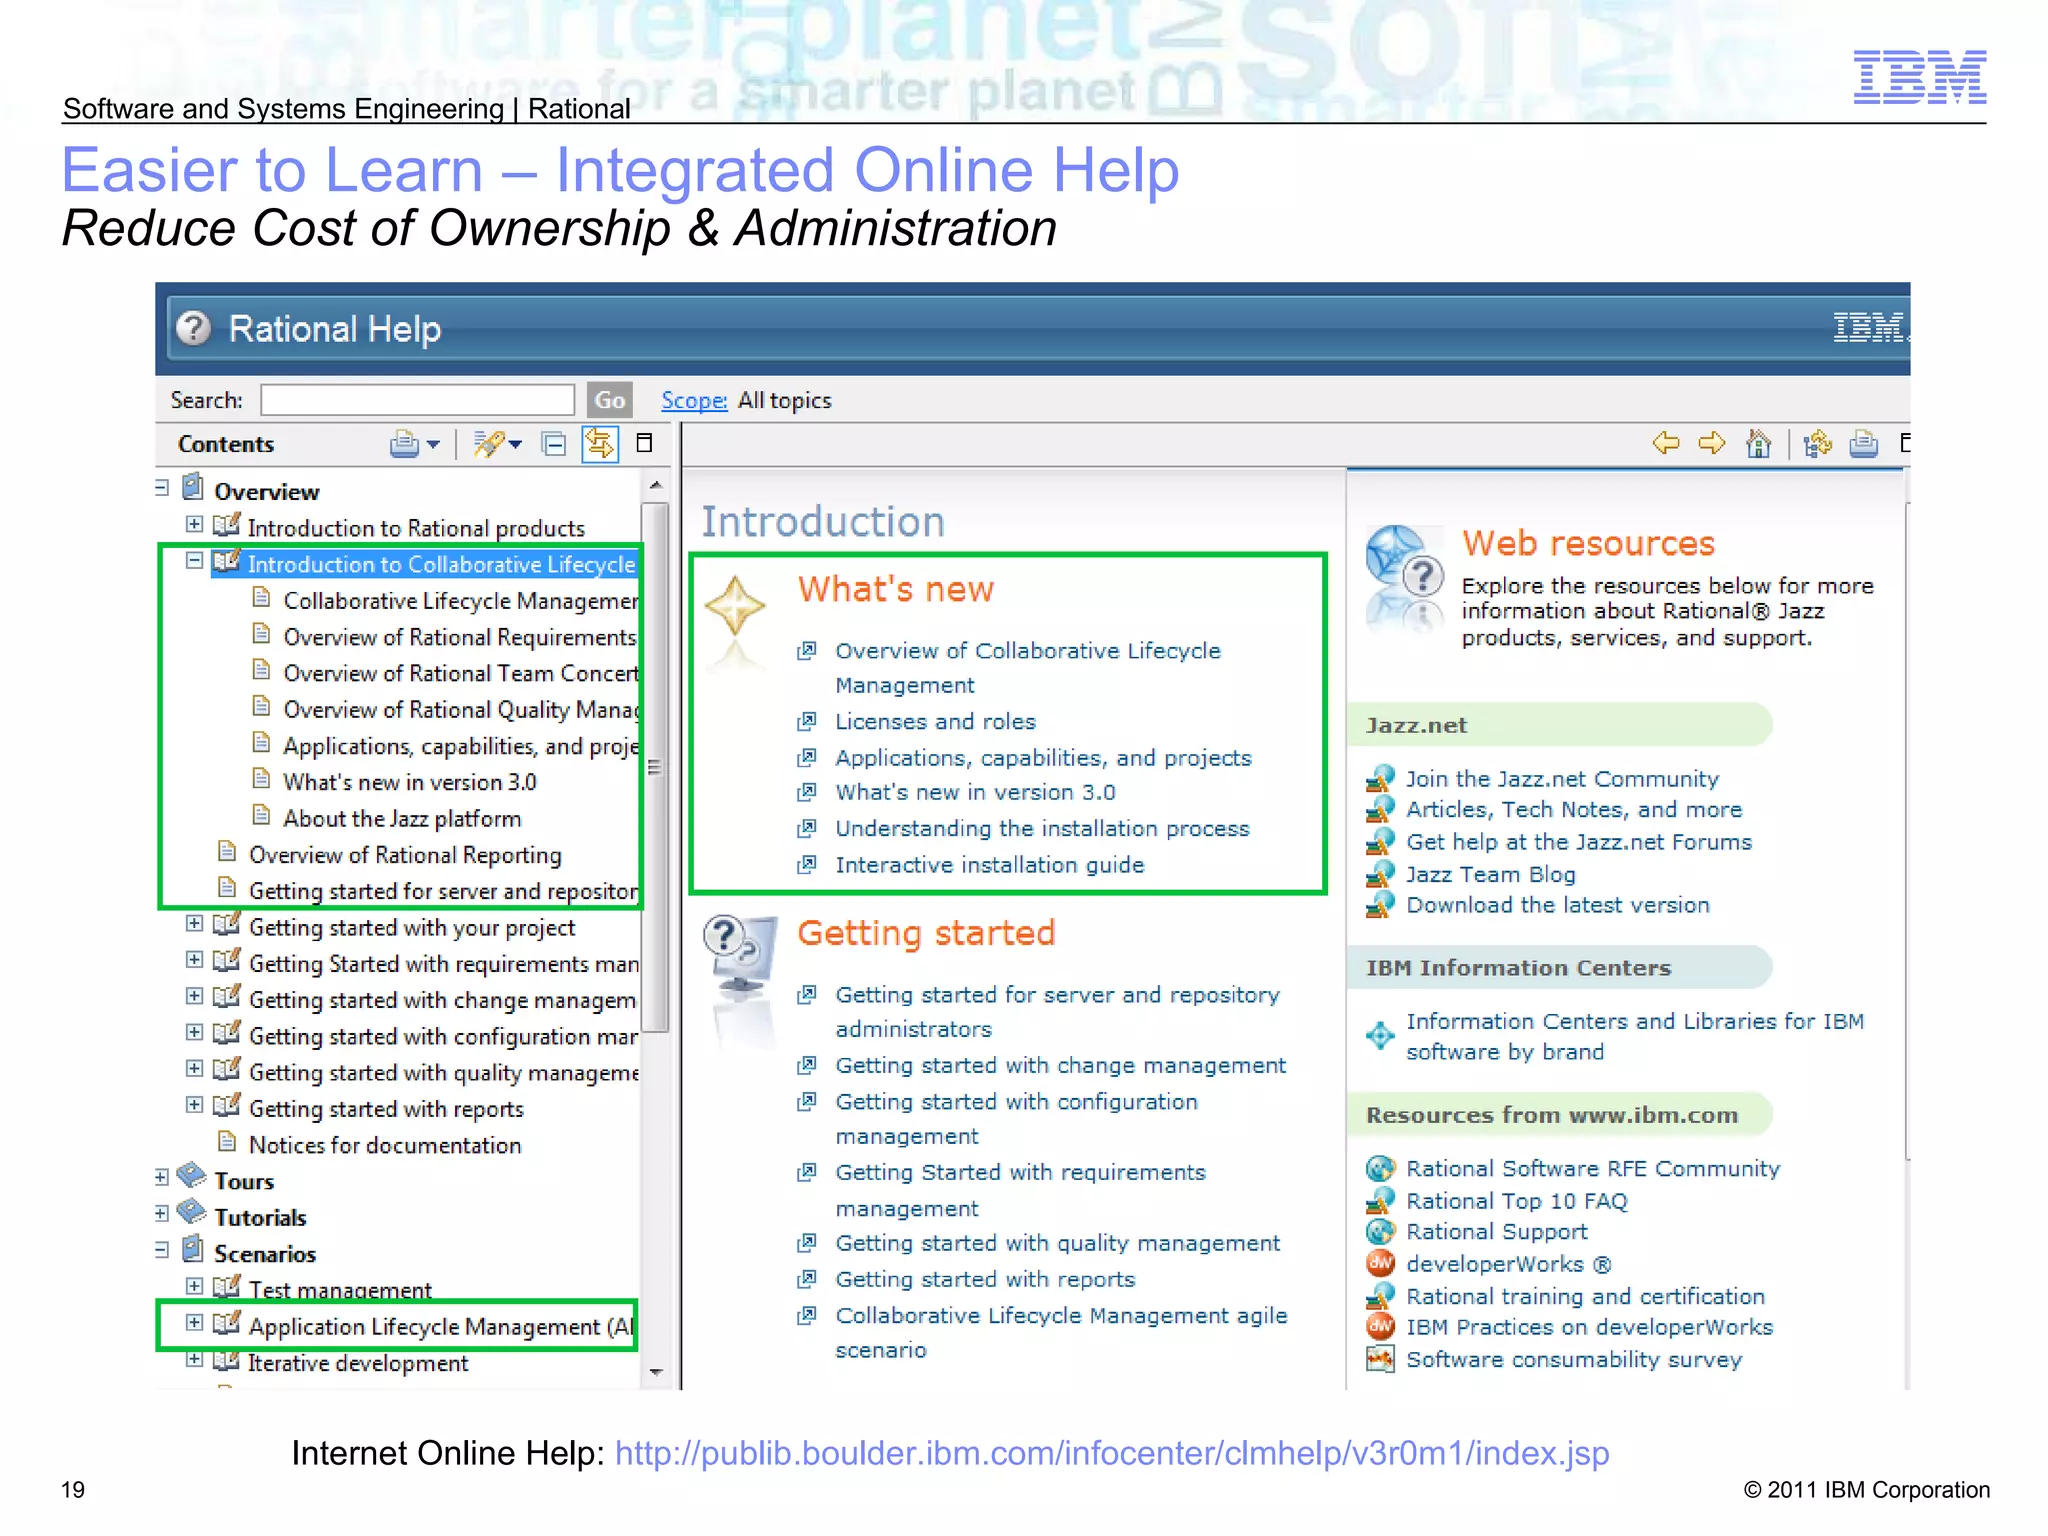2048x1536 pixels.
Task: Open Interactive installation guide link
Action: (x=990, y=865)
